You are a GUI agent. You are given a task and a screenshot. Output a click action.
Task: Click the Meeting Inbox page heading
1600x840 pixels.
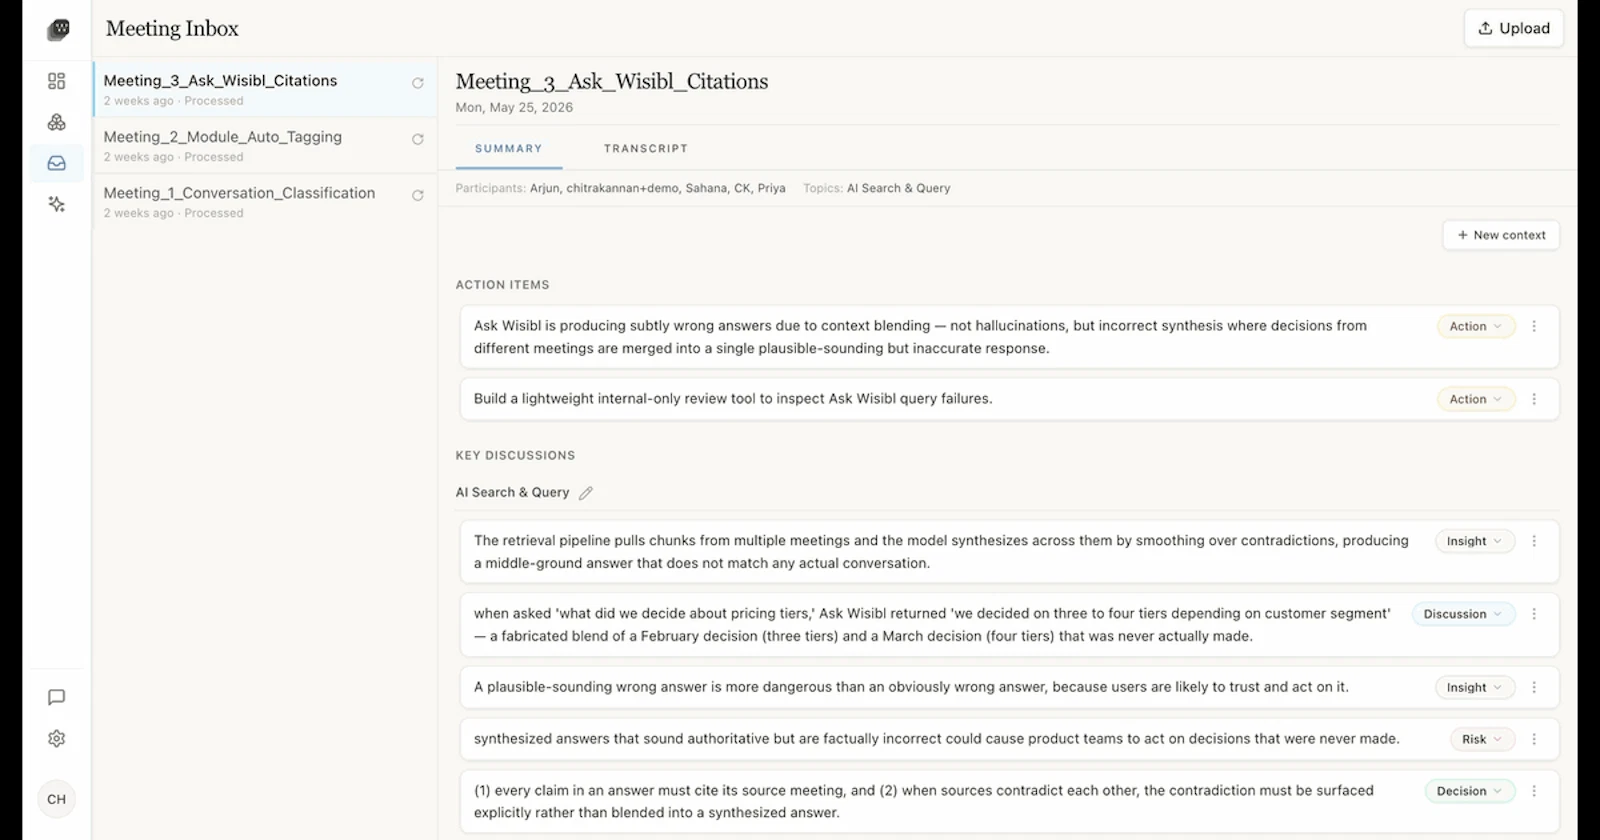click(172, 28)
